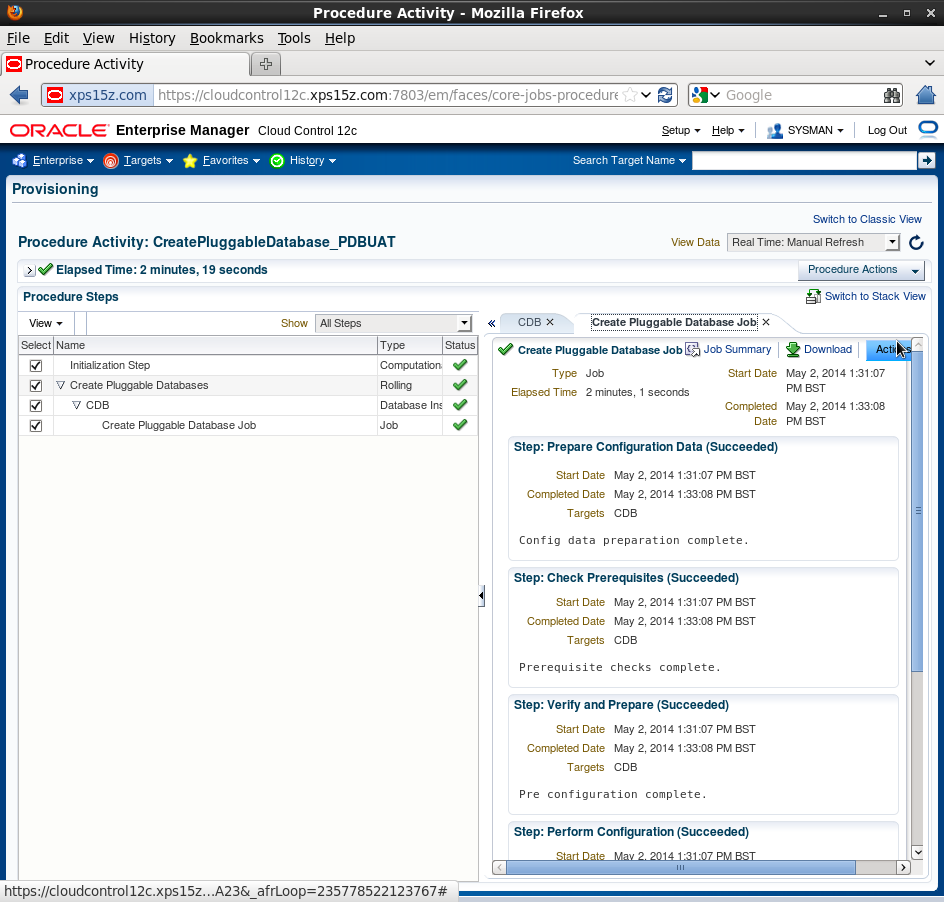Open the Firefox Tools menu
944x902 pixels.
[294, 38]
